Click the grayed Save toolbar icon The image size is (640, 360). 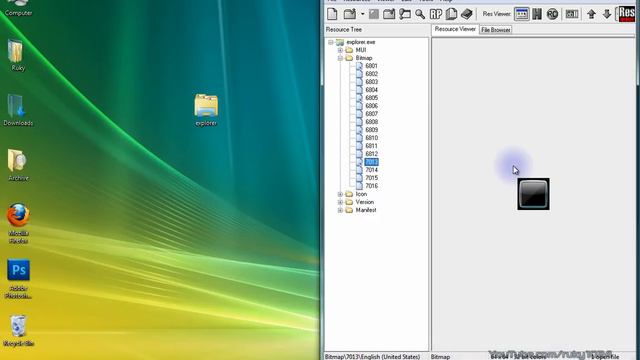(x=374, y=14)
